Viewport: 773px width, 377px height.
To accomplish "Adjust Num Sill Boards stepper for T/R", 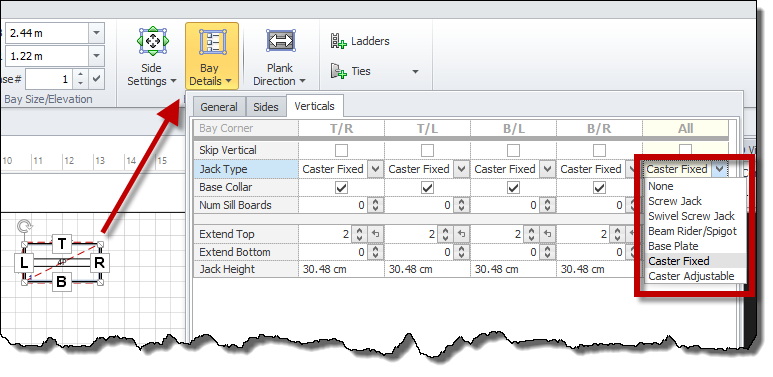I will pos(375,205).
